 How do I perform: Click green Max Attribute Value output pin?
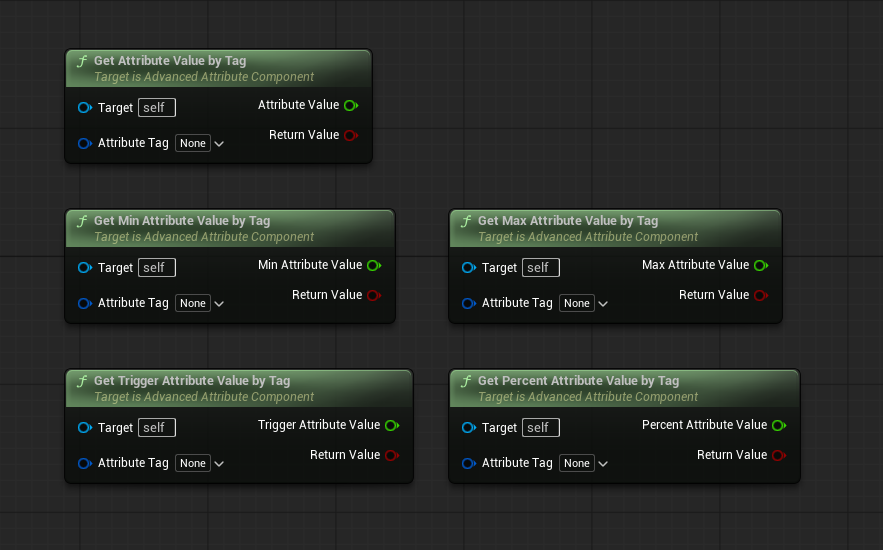[761, 265]
